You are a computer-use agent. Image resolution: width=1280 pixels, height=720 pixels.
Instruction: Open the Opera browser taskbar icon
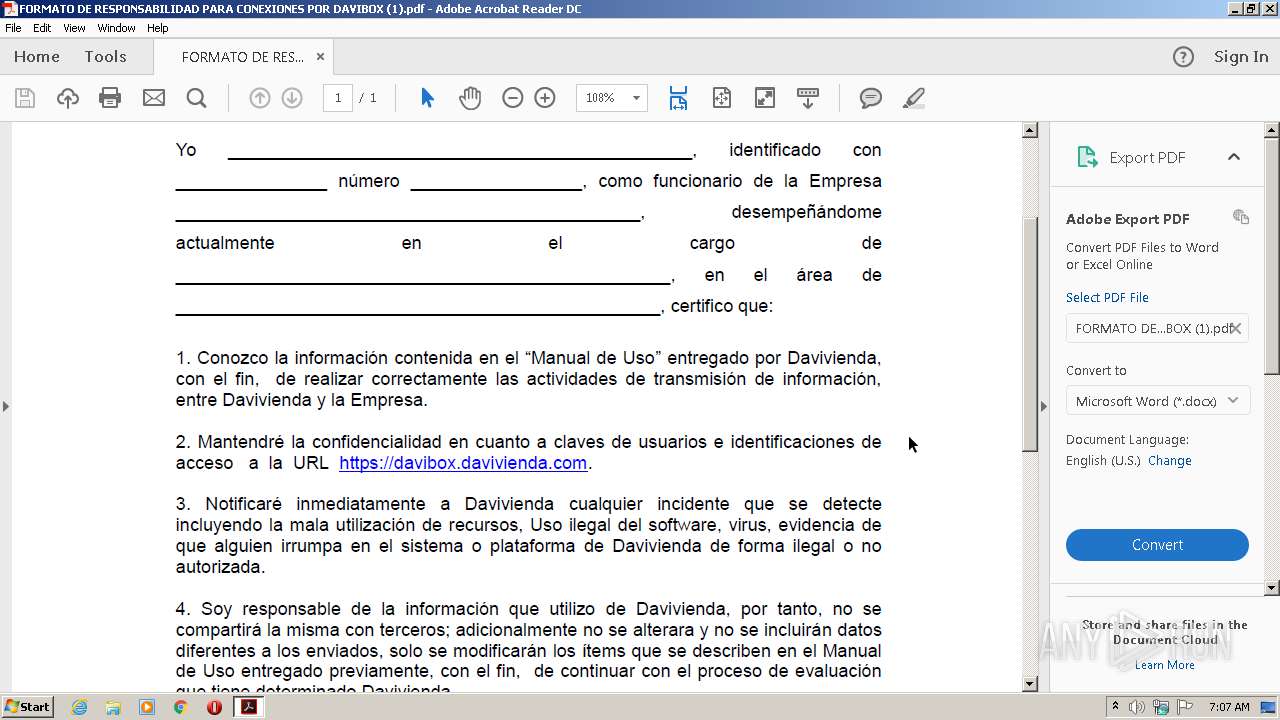click(x=214, y=707)
